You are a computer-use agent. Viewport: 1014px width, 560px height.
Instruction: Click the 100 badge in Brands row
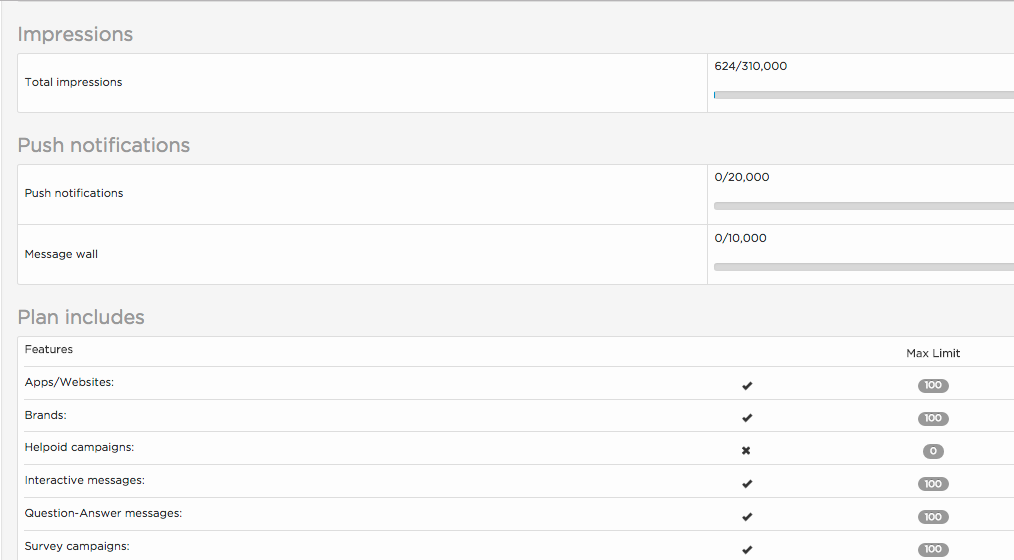point(933,418)
